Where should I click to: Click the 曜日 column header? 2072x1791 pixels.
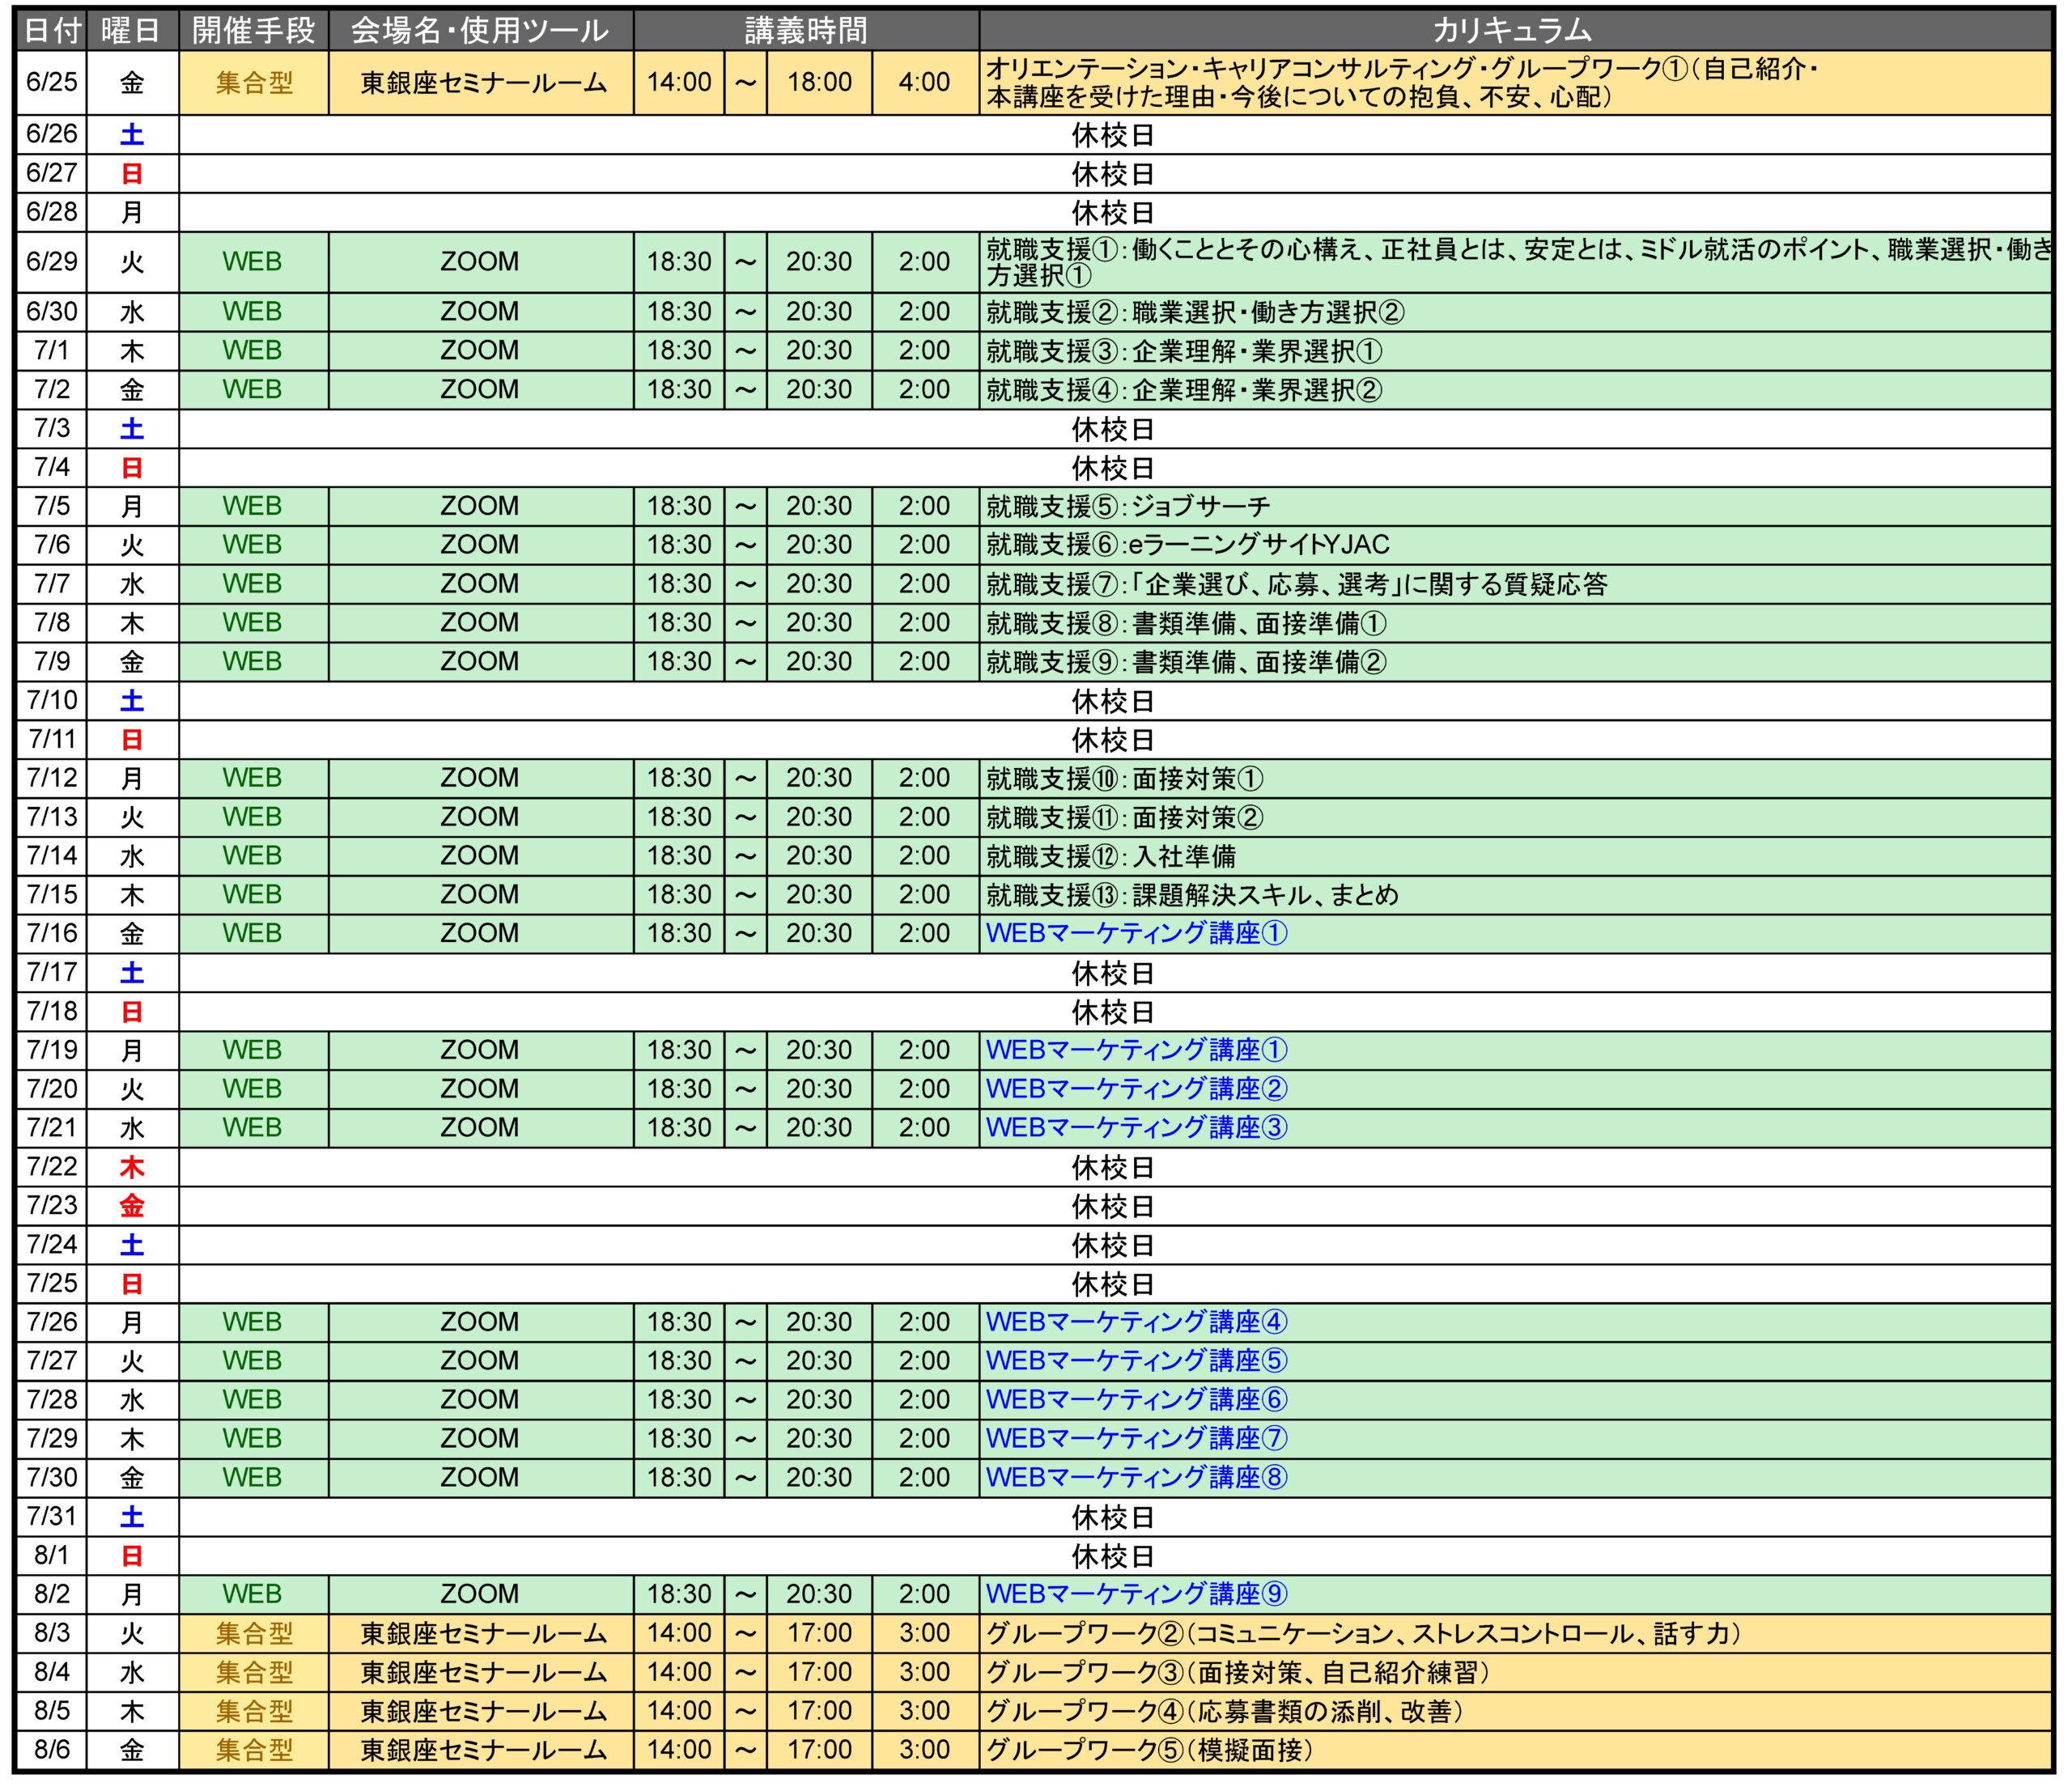132,30
